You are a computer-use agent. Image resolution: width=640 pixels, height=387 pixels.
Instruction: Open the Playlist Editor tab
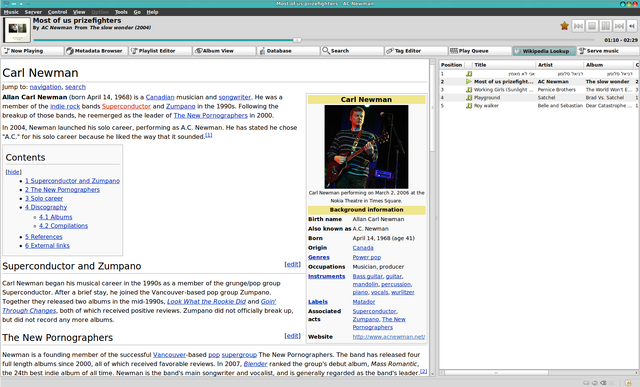click(160, 51)
